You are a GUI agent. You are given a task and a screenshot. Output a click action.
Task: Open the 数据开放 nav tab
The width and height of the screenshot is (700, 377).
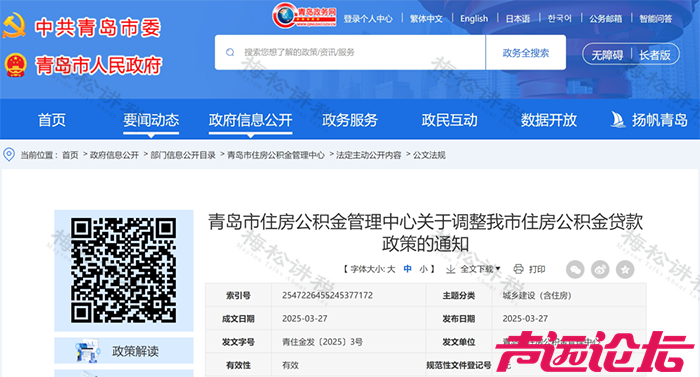tap(549, 120)
